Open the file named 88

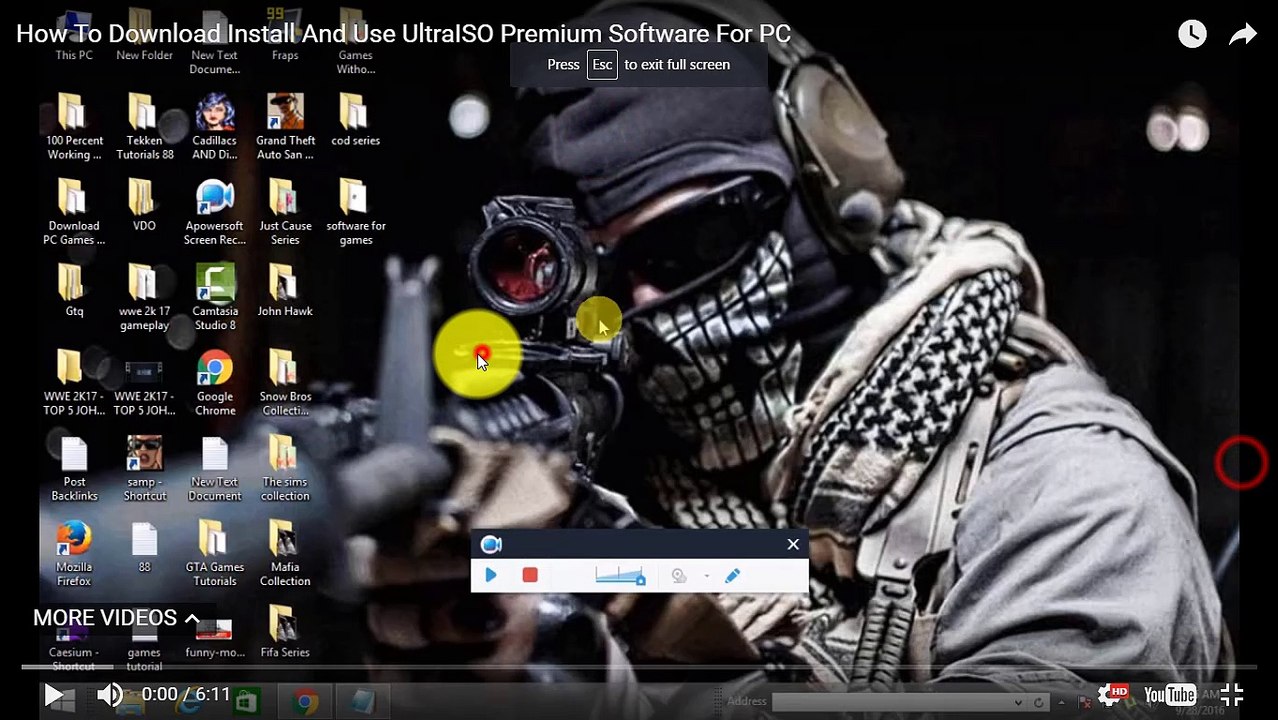(144, 546)
